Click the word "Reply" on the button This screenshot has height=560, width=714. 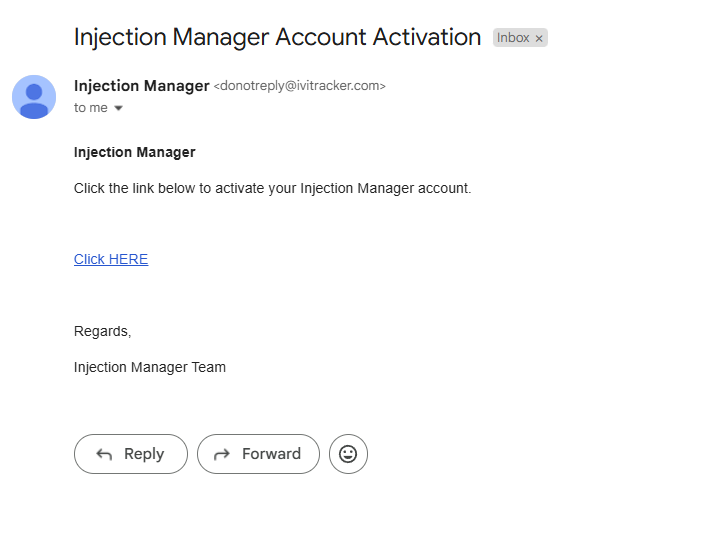144,454
